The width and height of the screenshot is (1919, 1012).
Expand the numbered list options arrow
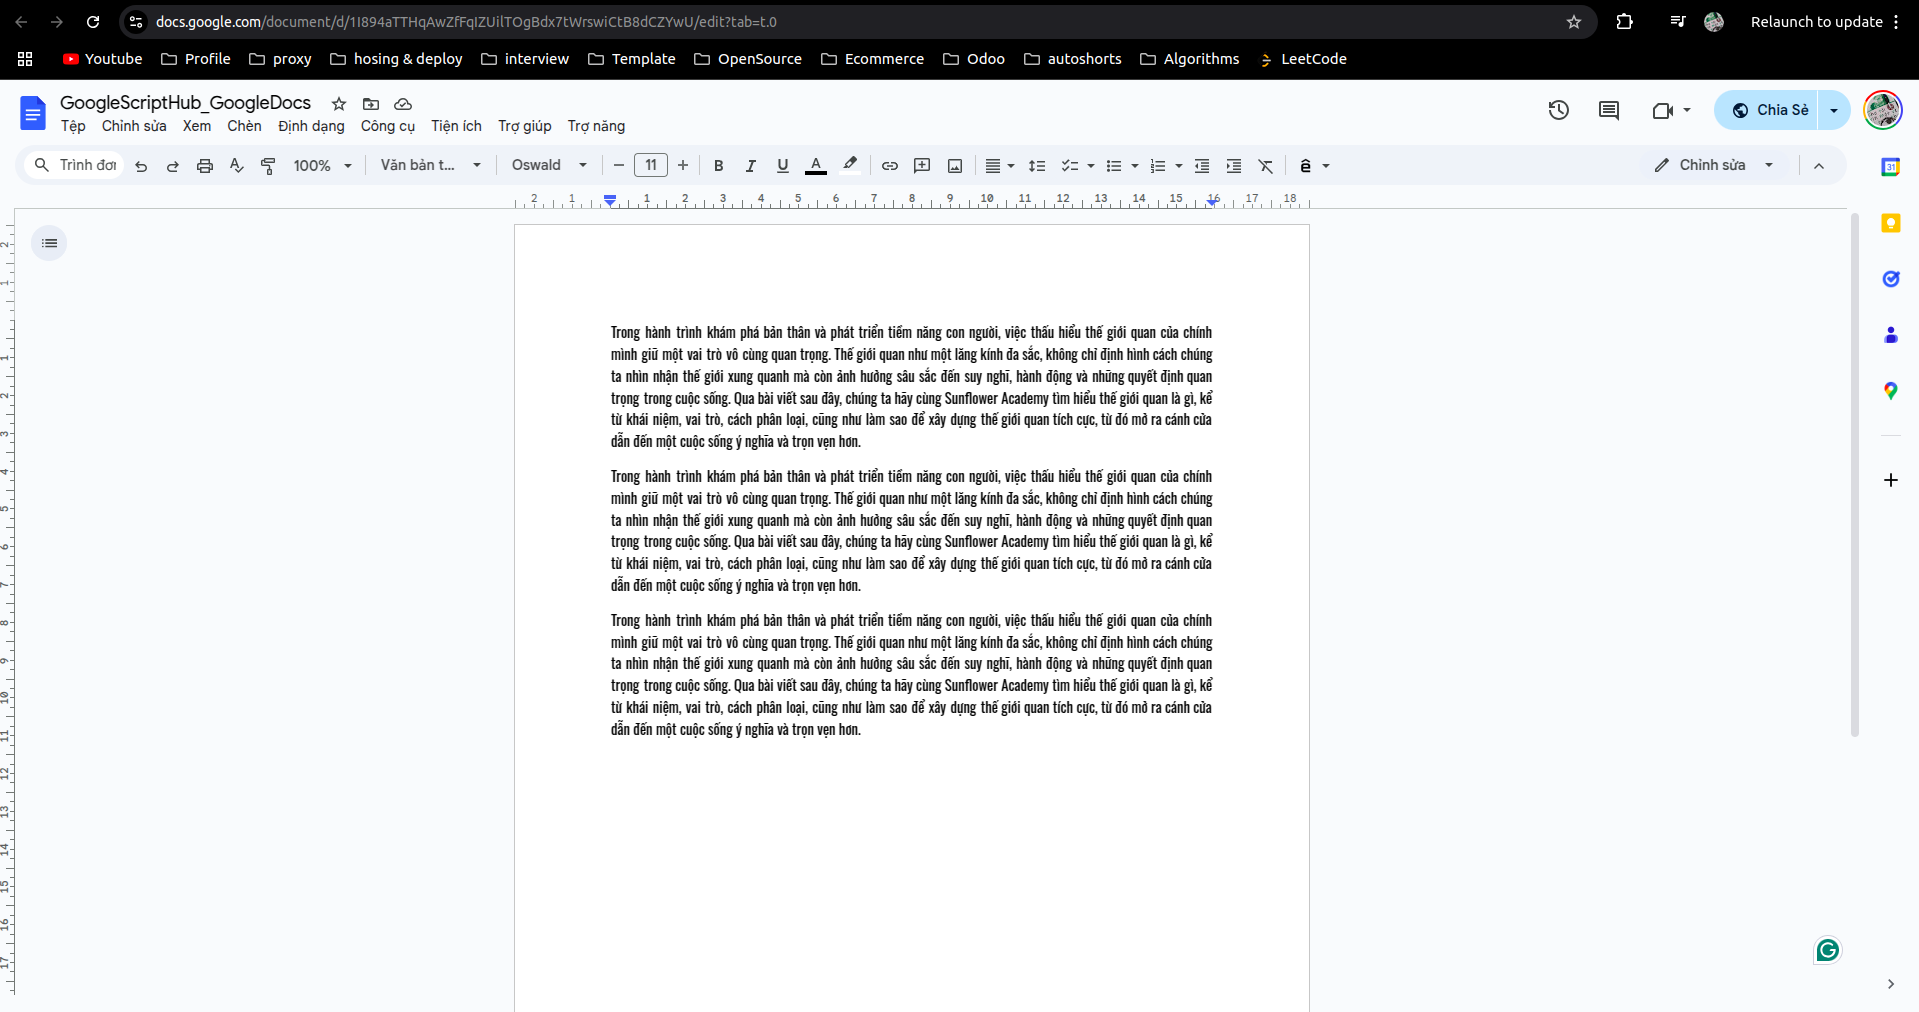click(1179, 166)
